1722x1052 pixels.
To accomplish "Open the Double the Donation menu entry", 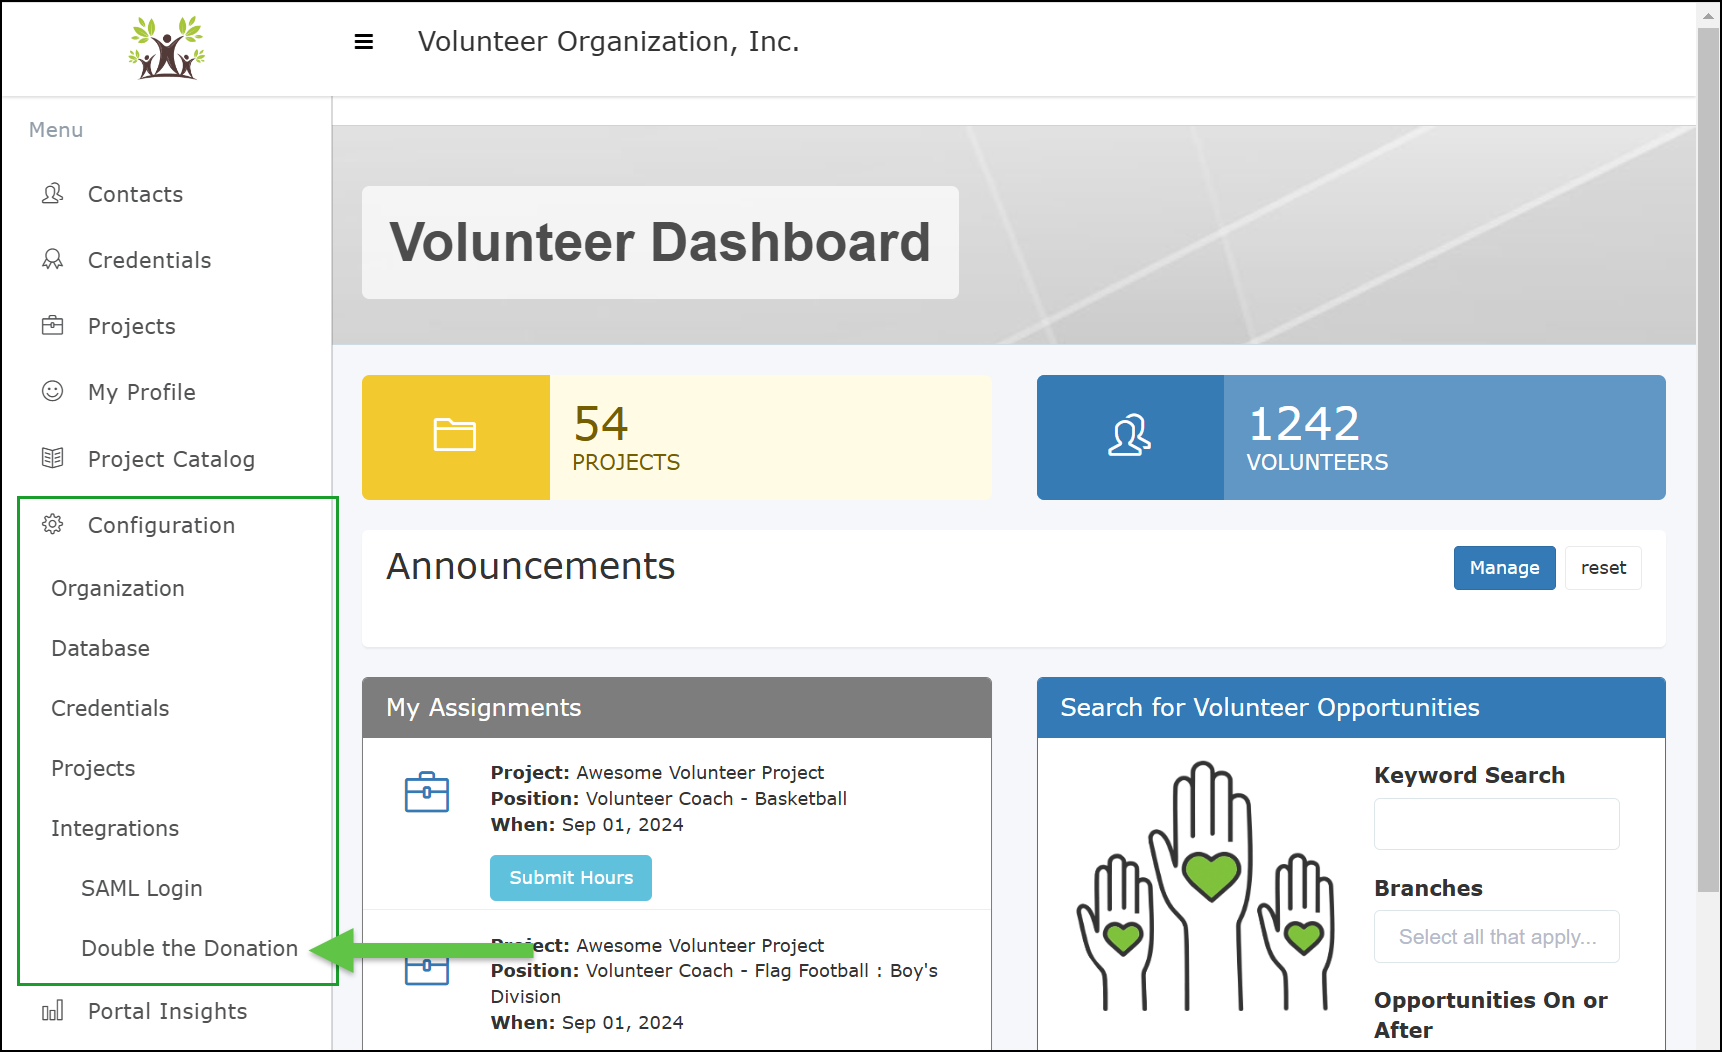I will 188,947.
